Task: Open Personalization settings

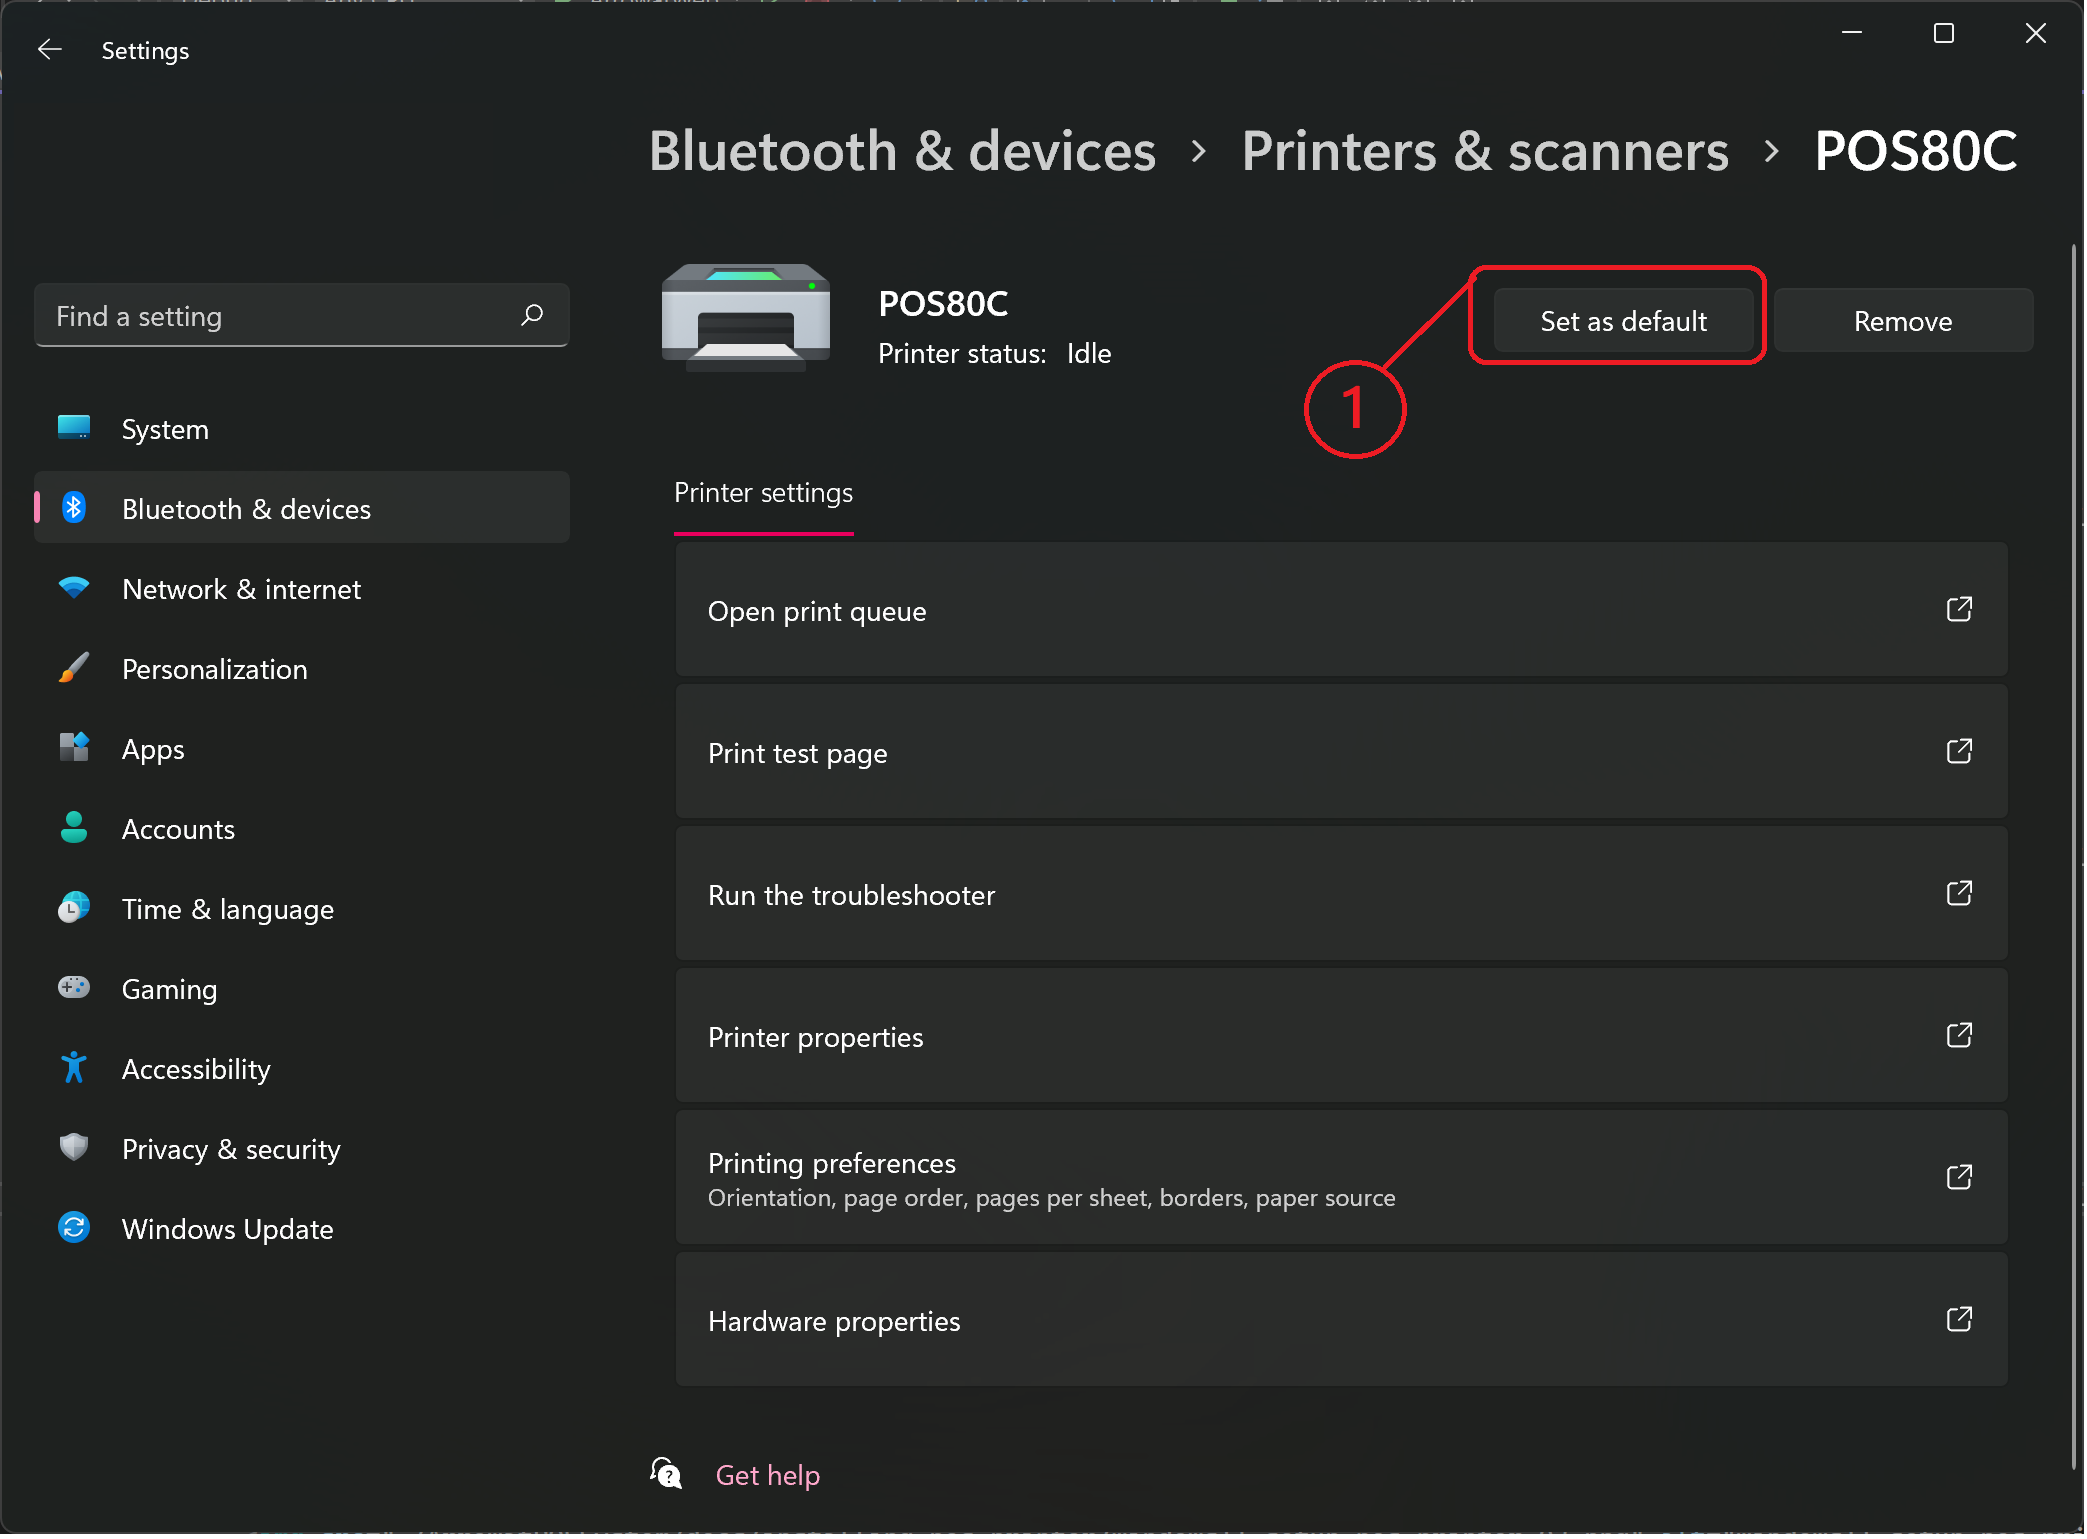Action: [302, 669]
